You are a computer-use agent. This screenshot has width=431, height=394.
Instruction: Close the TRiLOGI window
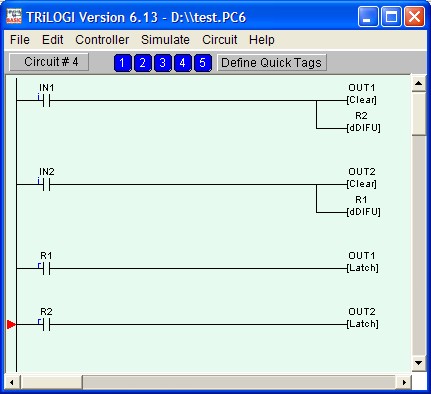(x=414, y=16)
